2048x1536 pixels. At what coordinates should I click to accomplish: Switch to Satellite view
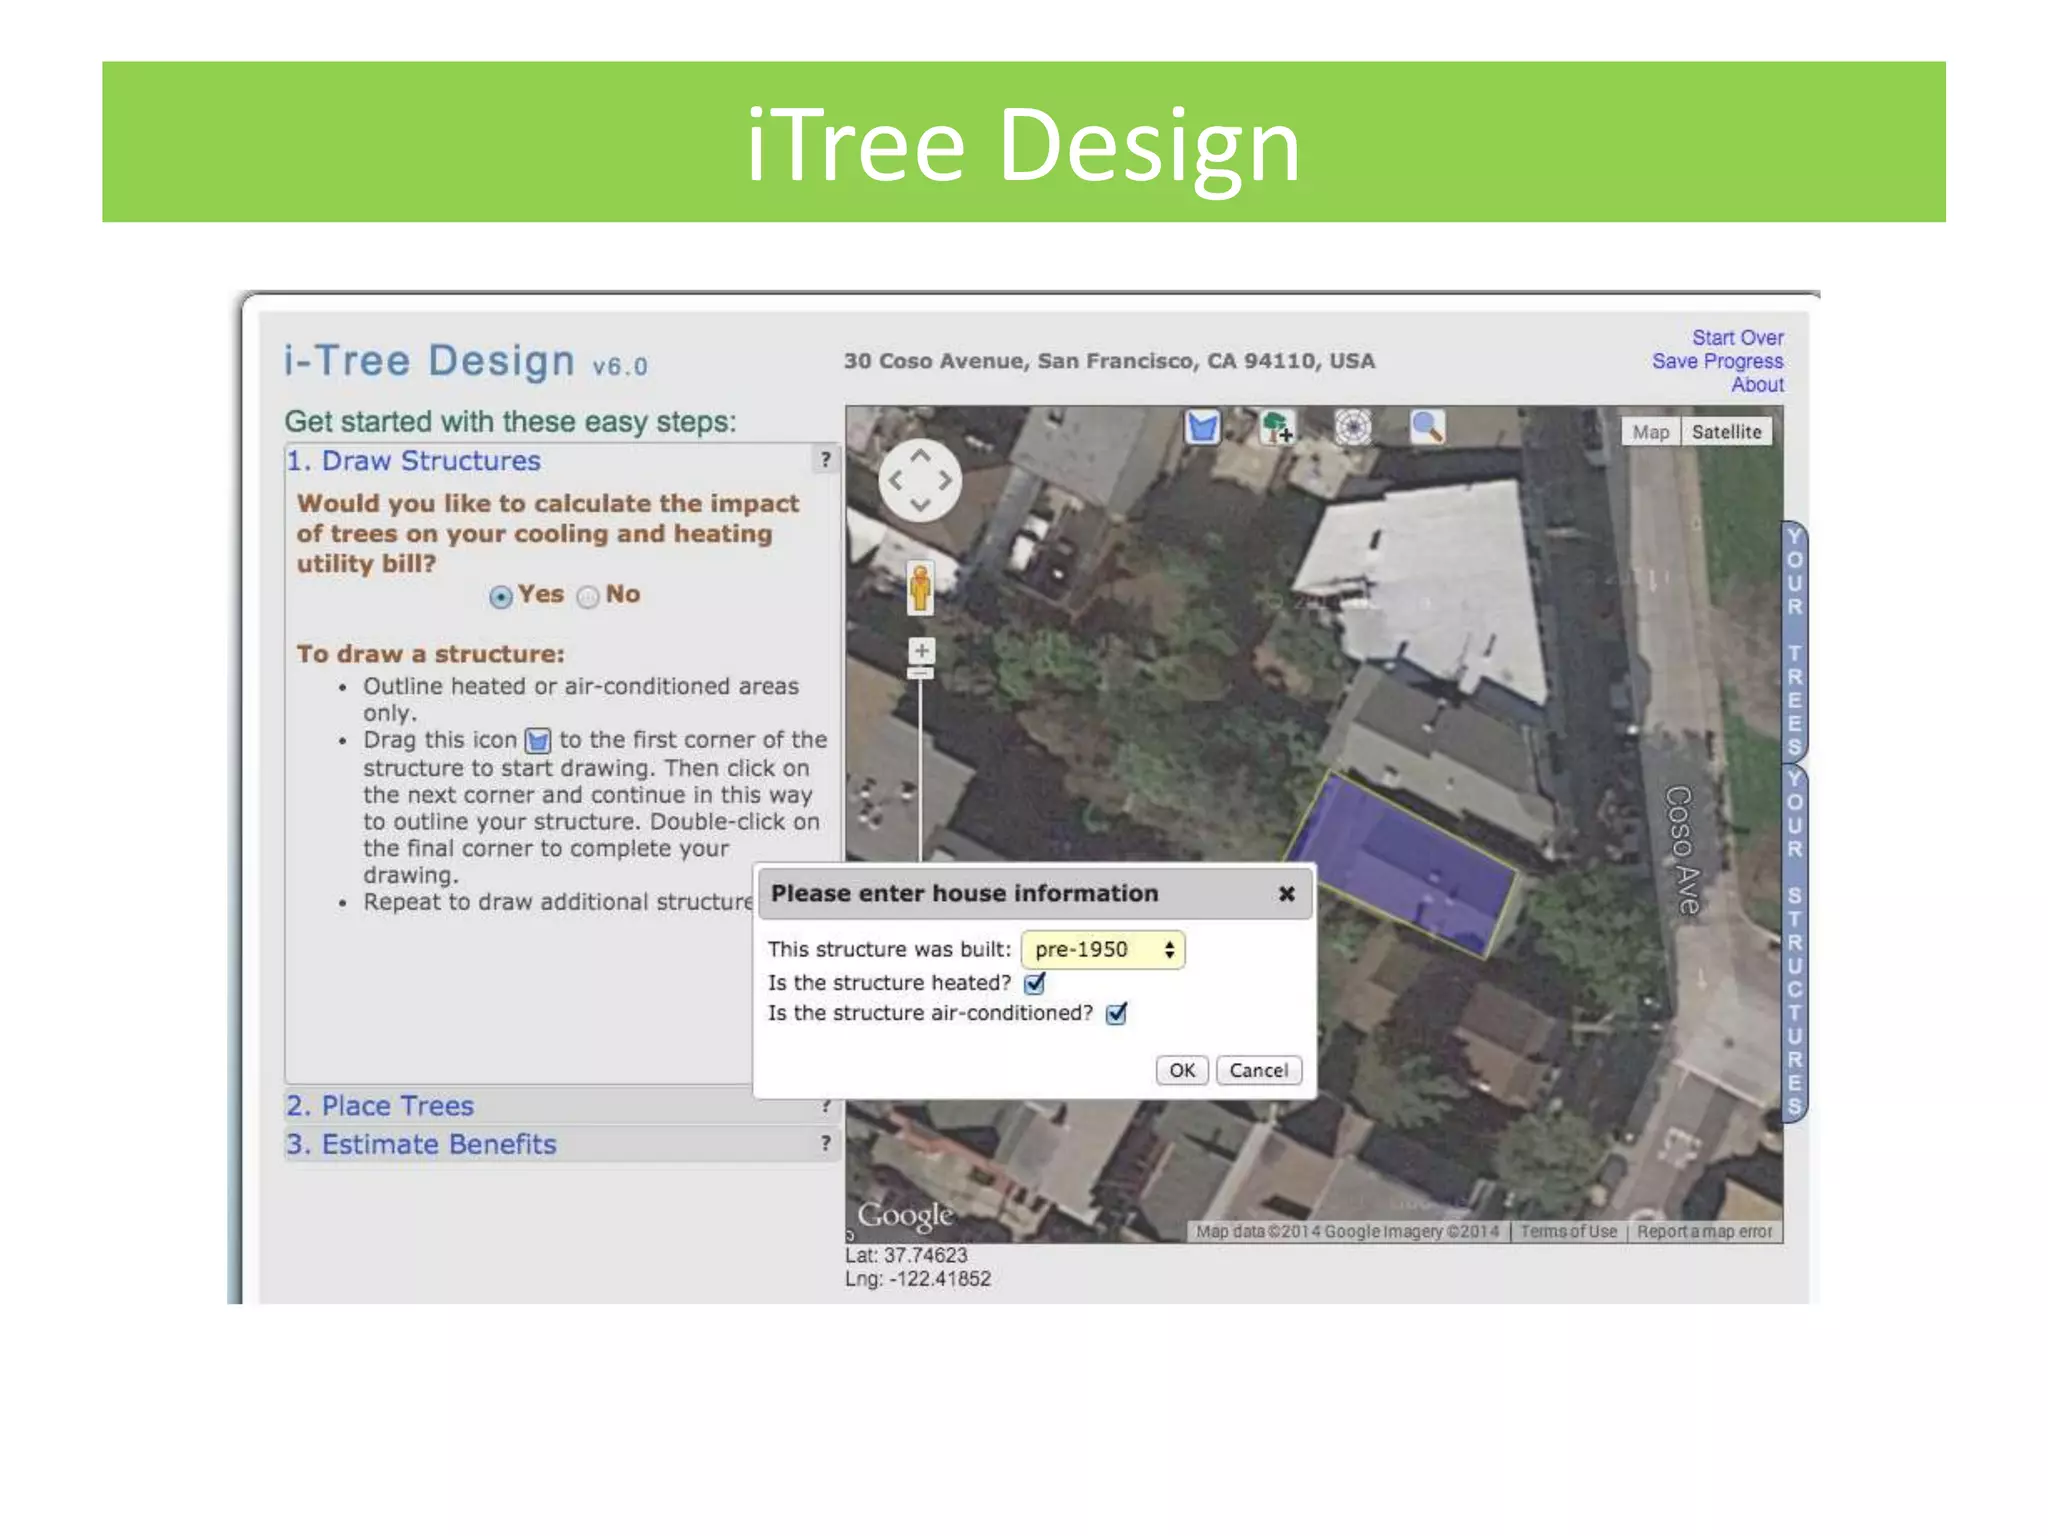pos(1727,432)
